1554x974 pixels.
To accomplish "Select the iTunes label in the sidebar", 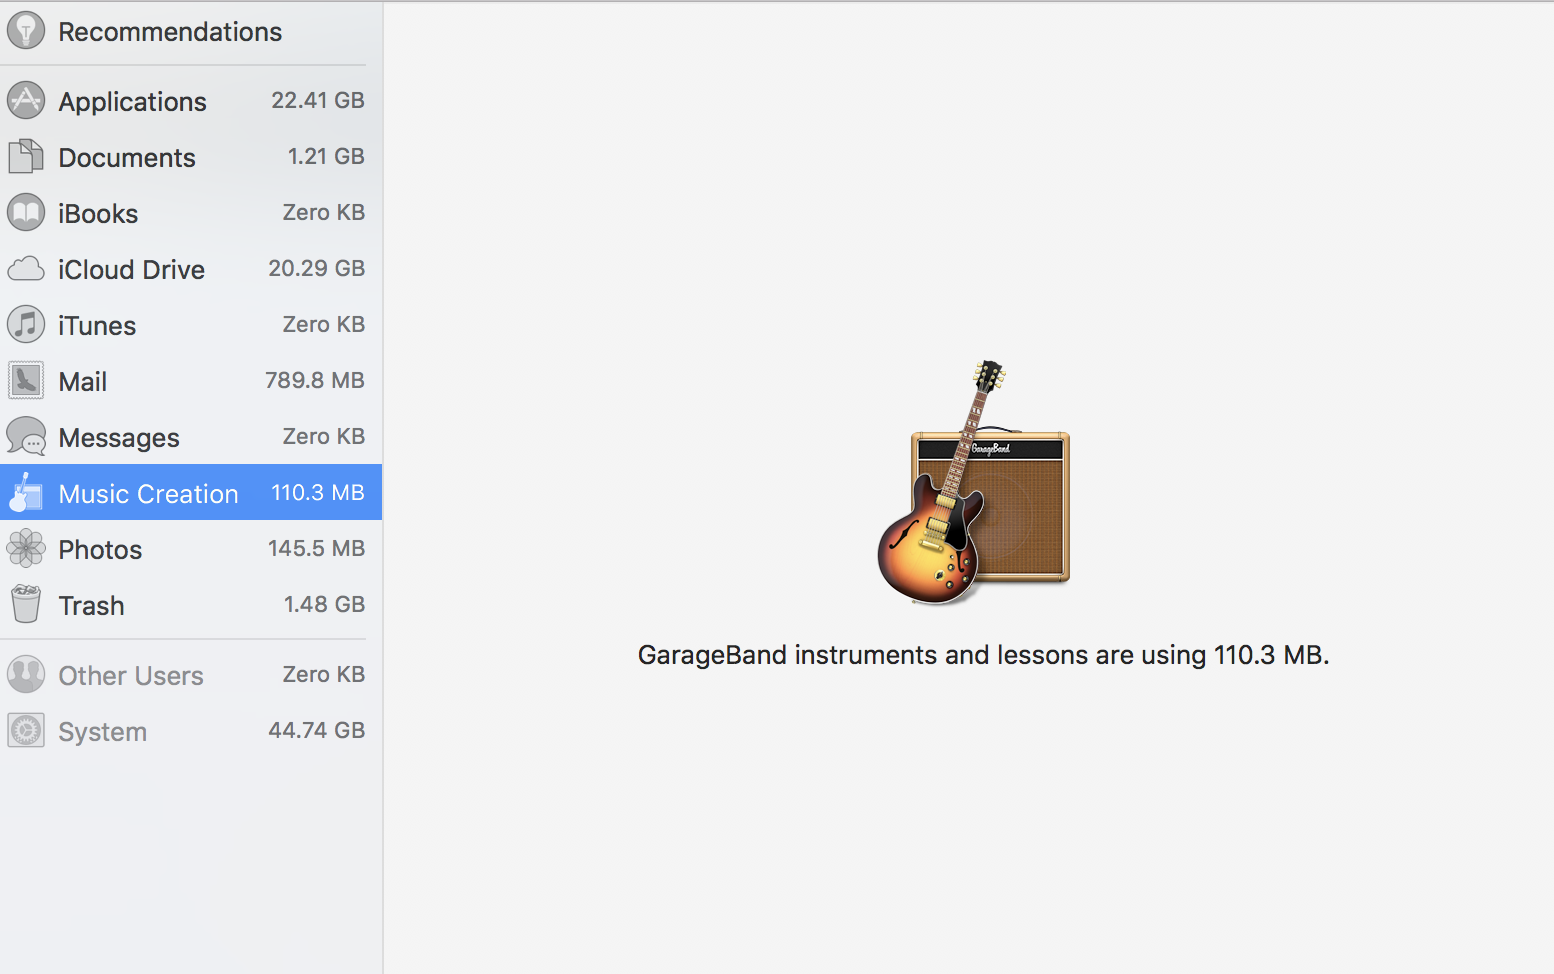I will [97, 325].
